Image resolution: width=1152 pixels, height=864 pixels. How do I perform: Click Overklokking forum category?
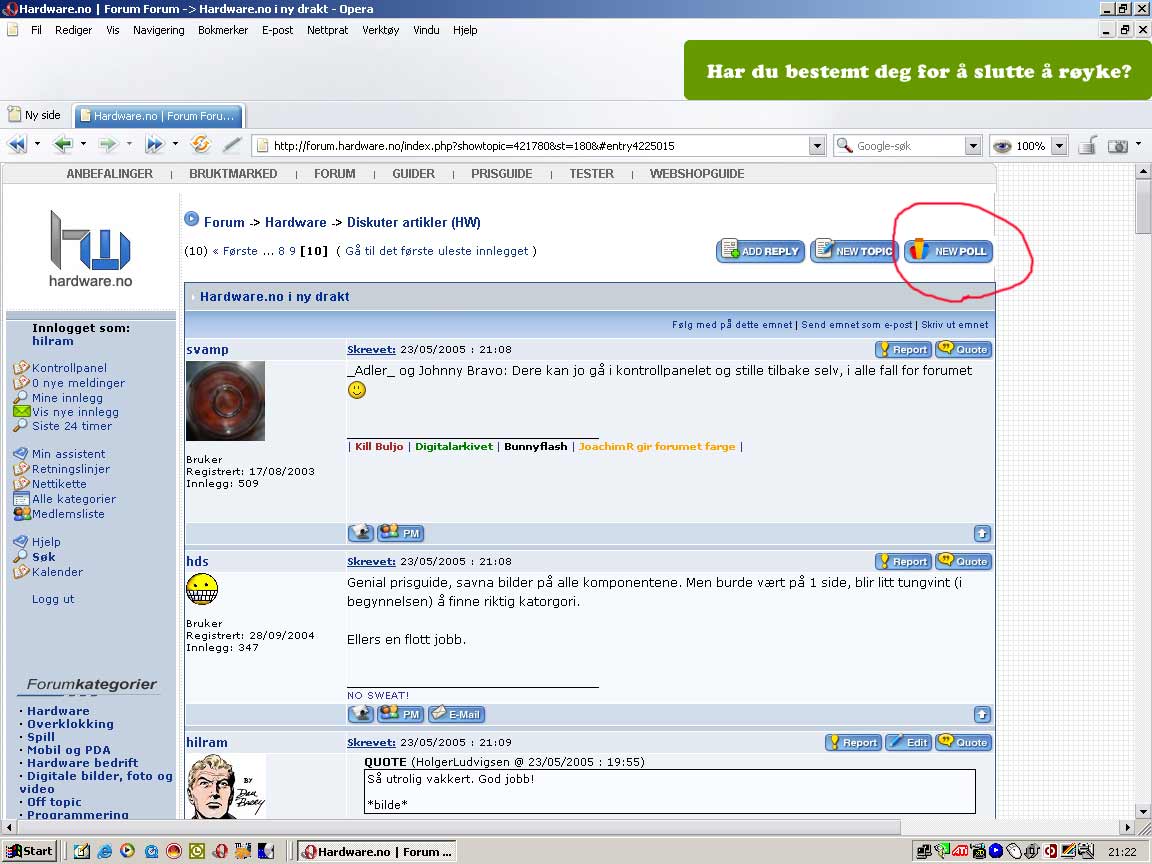[x=71, y=724]
